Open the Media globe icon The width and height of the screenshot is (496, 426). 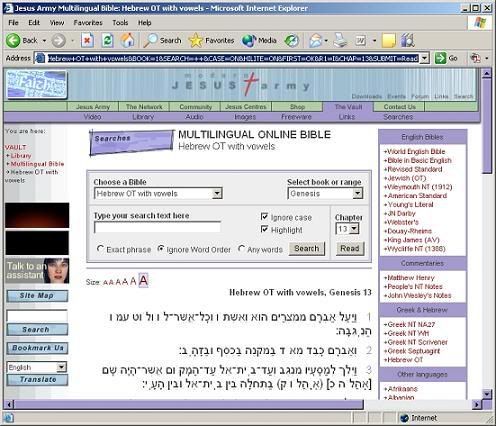pos(249,41)
